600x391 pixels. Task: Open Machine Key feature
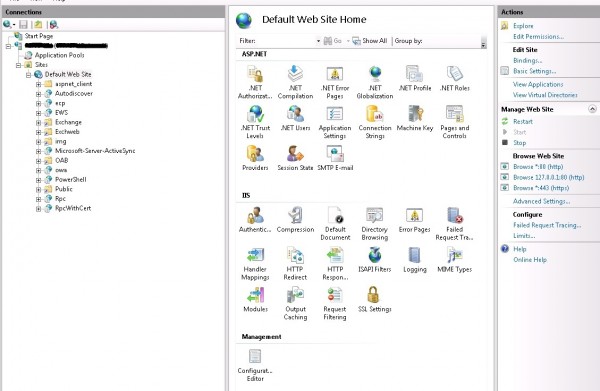415,118
